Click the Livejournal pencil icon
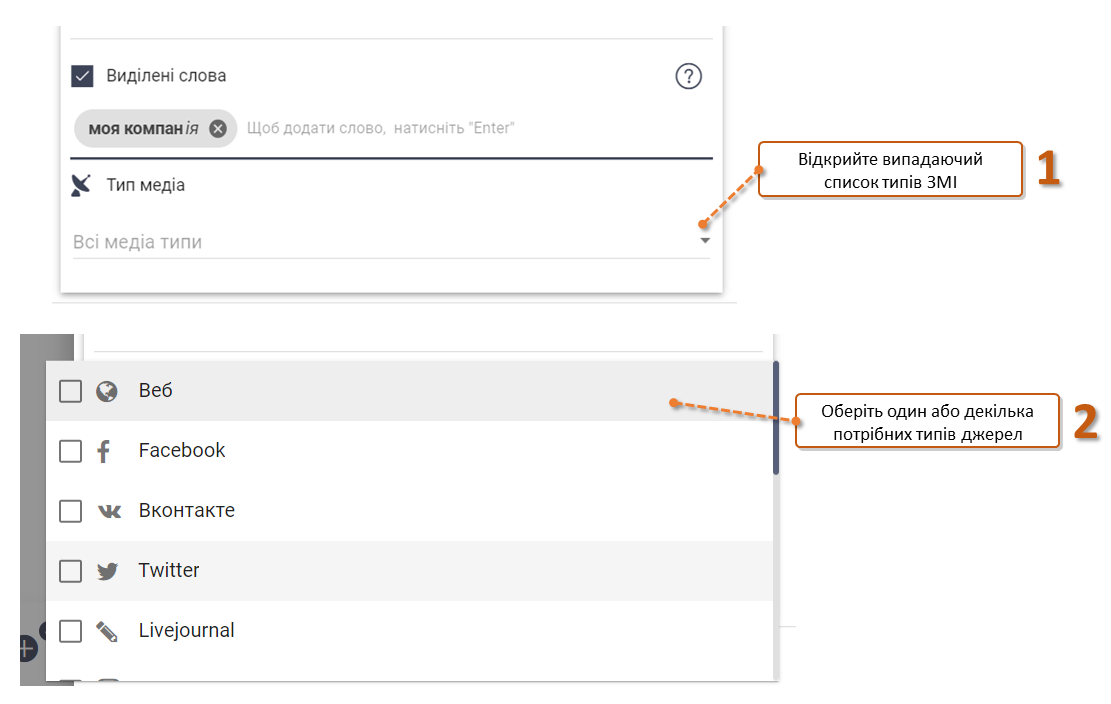Viewport: 1111px width, 704px height. [107, 631]
